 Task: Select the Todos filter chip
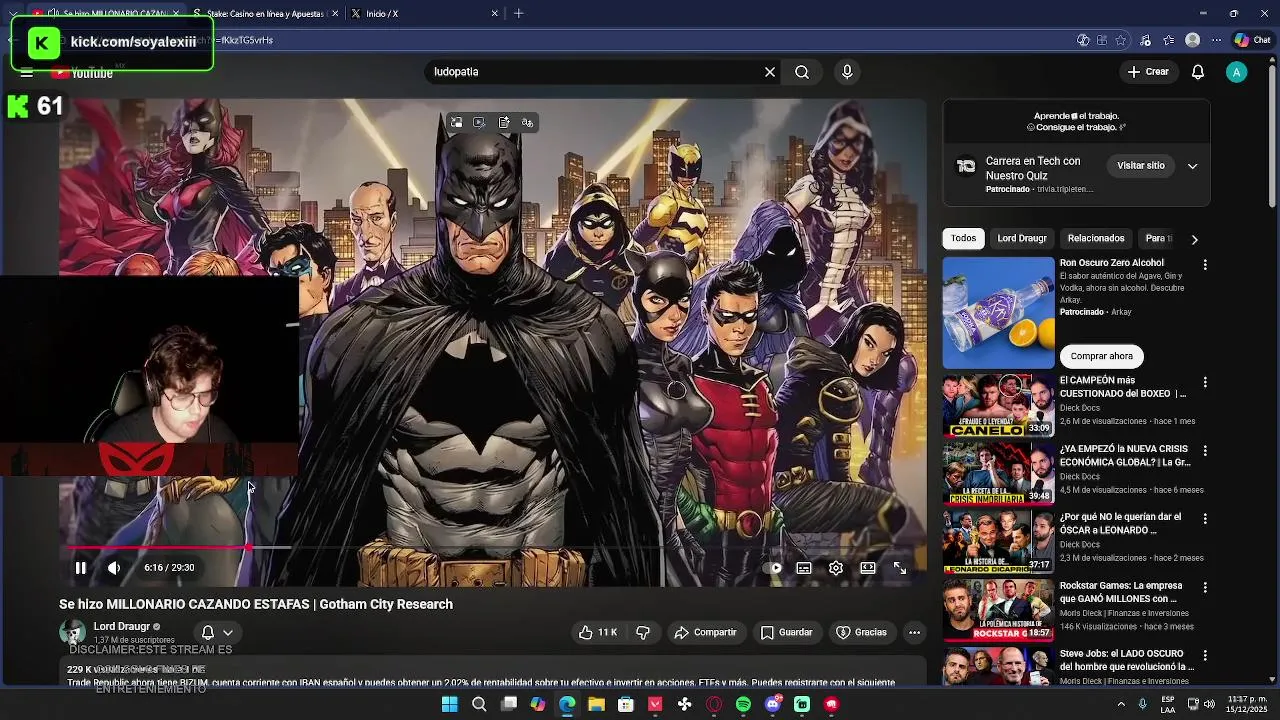963,238
